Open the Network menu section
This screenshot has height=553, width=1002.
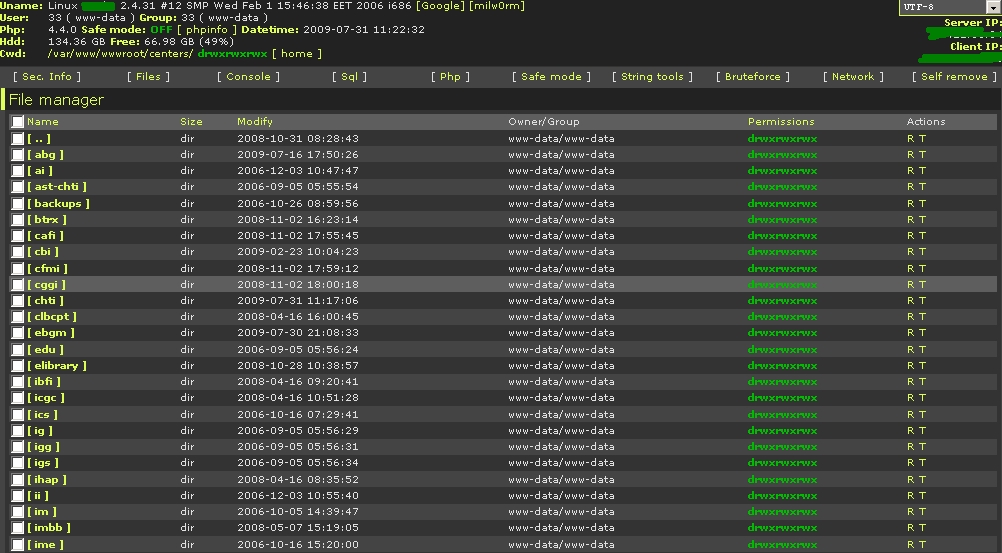(853, 77)
